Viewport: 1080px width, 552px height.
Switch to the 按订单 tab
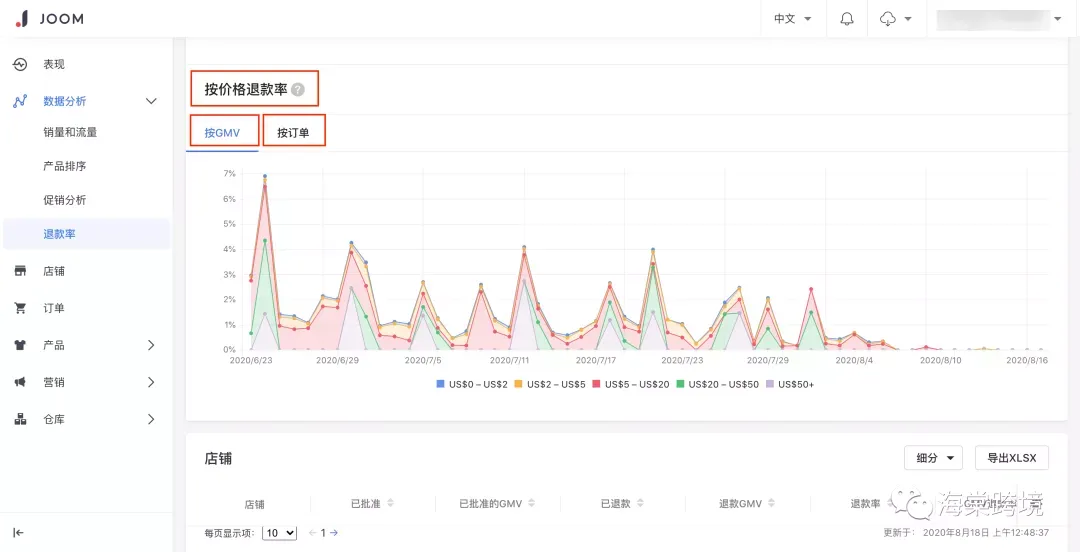tap(293, 133)
